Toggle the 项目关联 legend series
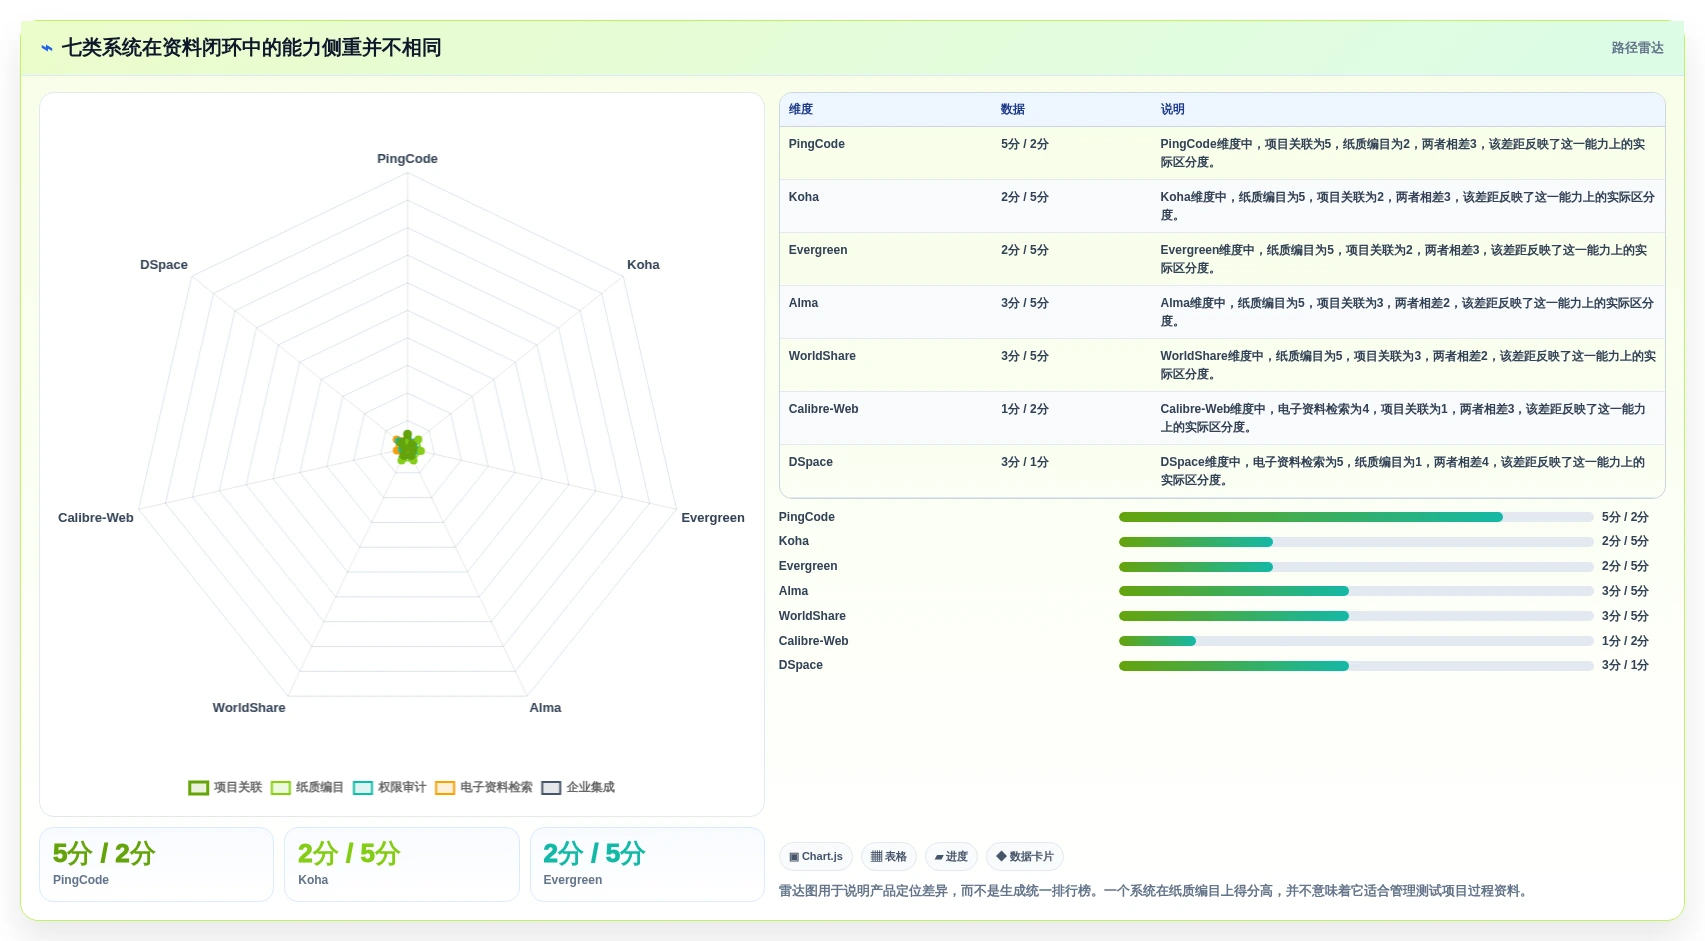Viewport: 1705px width, 941px height. click(225, 788)
